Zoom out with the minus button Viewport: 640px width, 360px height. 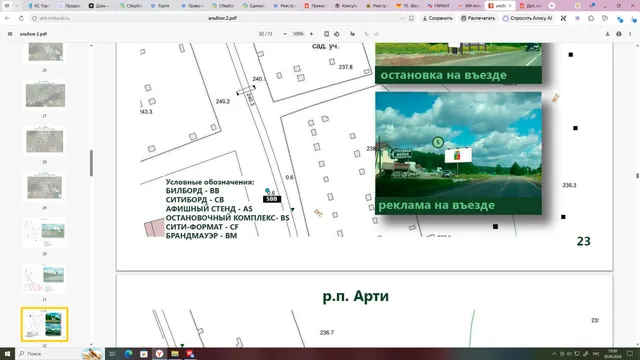click(285, 34)
